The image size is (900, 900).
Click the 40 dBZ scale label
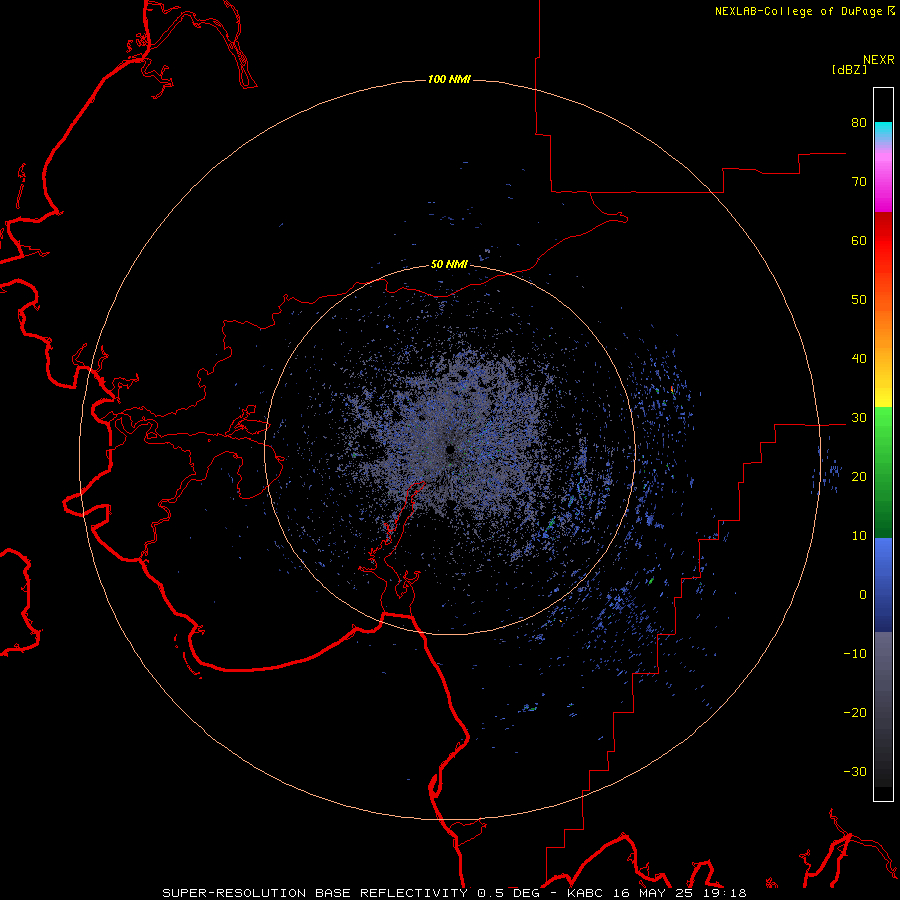(x=859, y=359)
